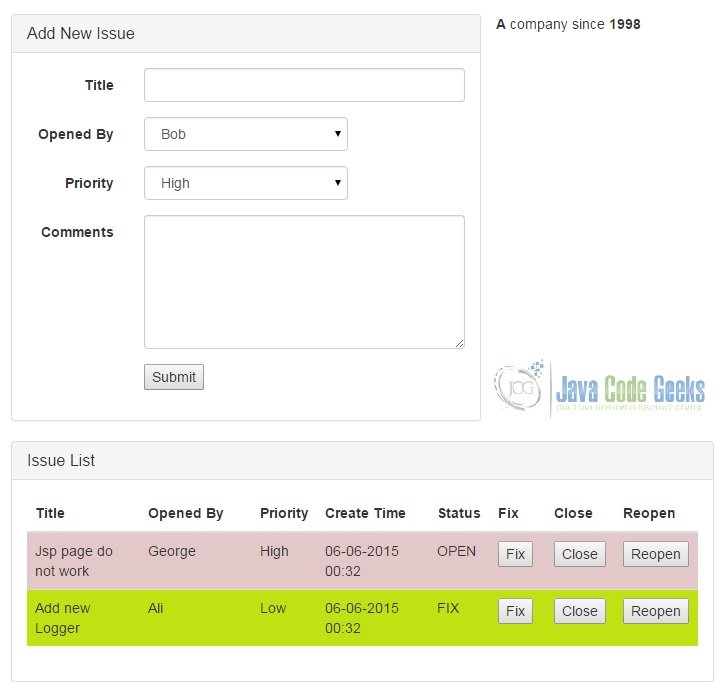The height and width of the screenshot is (682, 717).
Task: Click the 'A company since 1998' text
Action: point(568,24)
